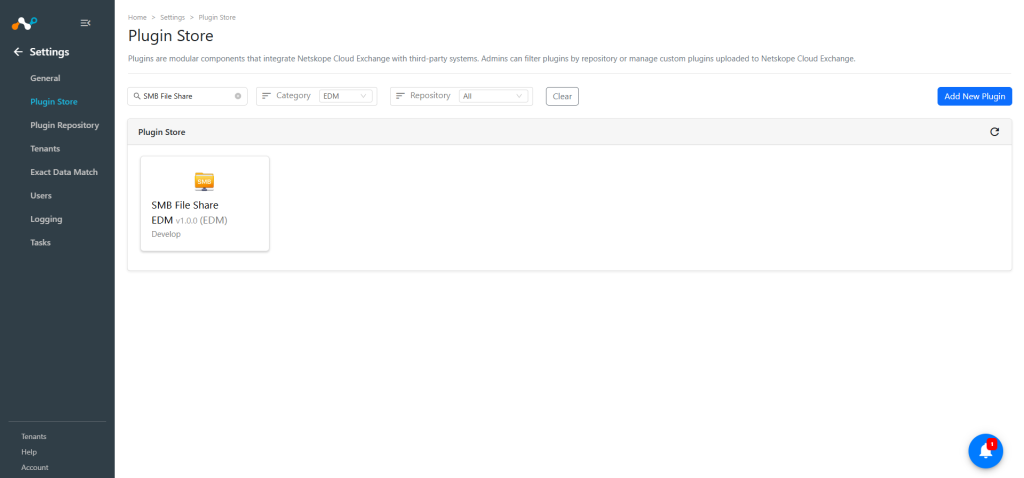
Task: Click the v1.0.0 (EDM) version text
Action: click(x=201, y=221)
